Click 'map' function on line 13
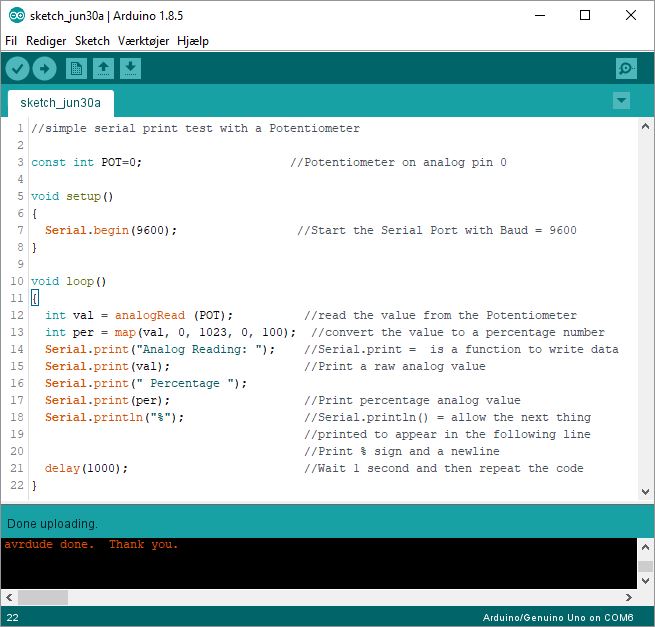655x627 pixels. [125, 333]
